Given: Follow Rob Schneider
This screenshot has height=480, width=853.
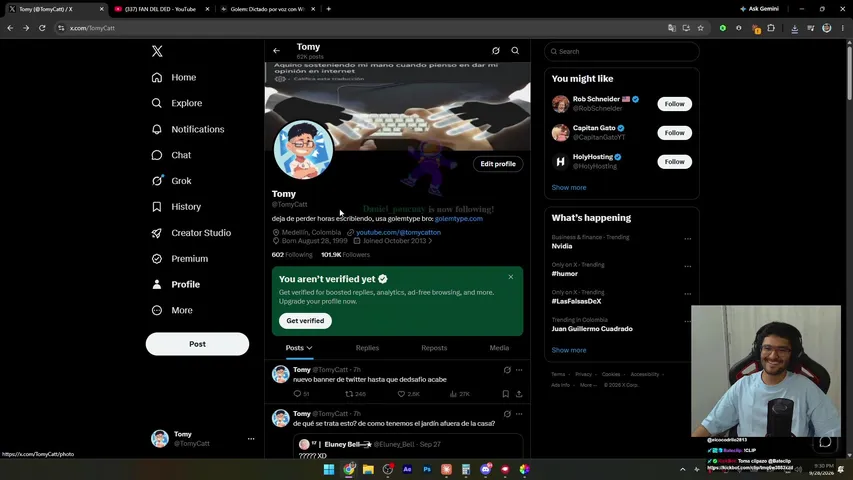Looking at the screenshot, I should (675, 104).
